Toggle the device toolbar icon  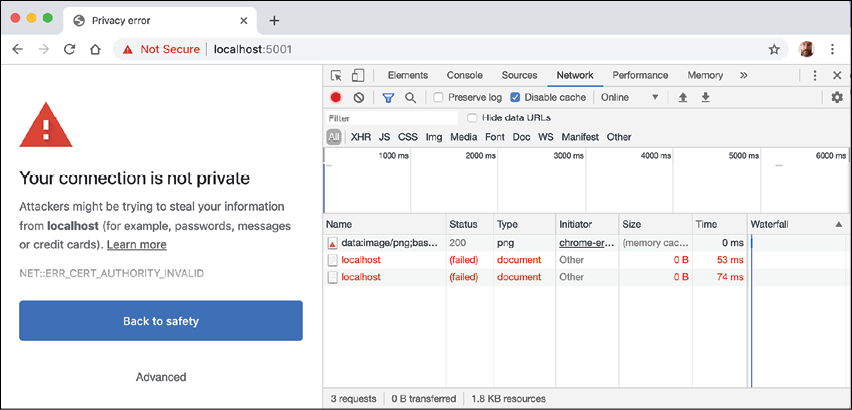tap(358, 75)
